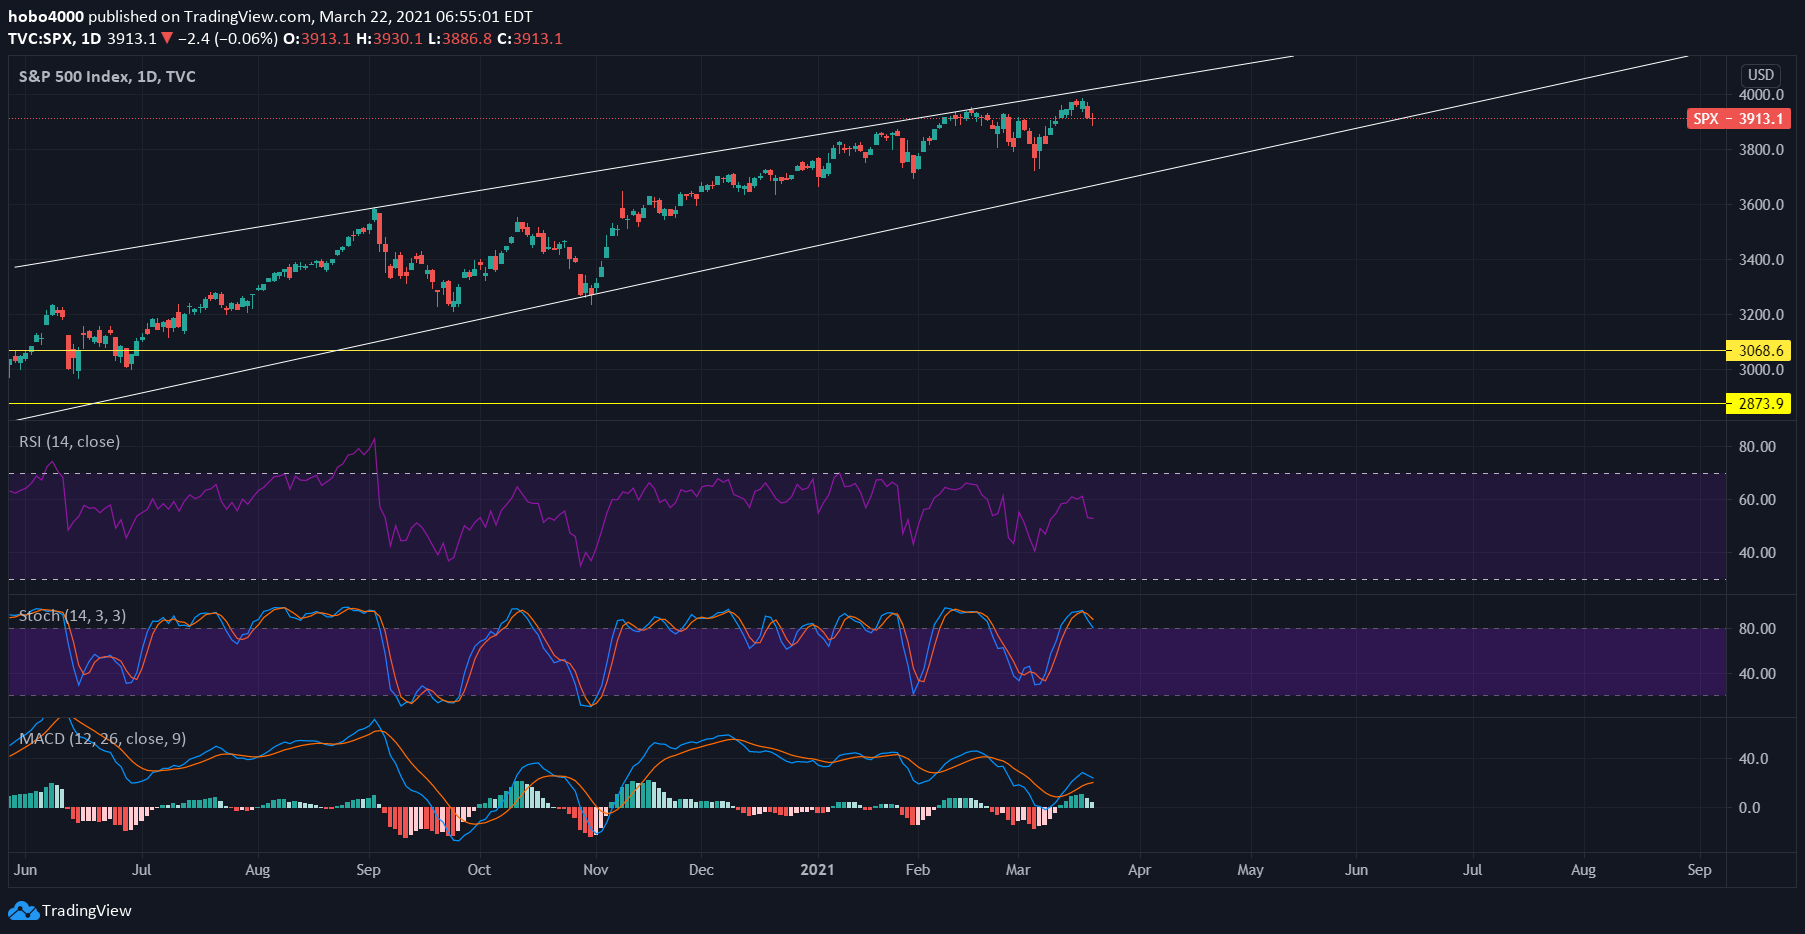Click the 3600.0 price axis label

click(x=1761, y=205)
